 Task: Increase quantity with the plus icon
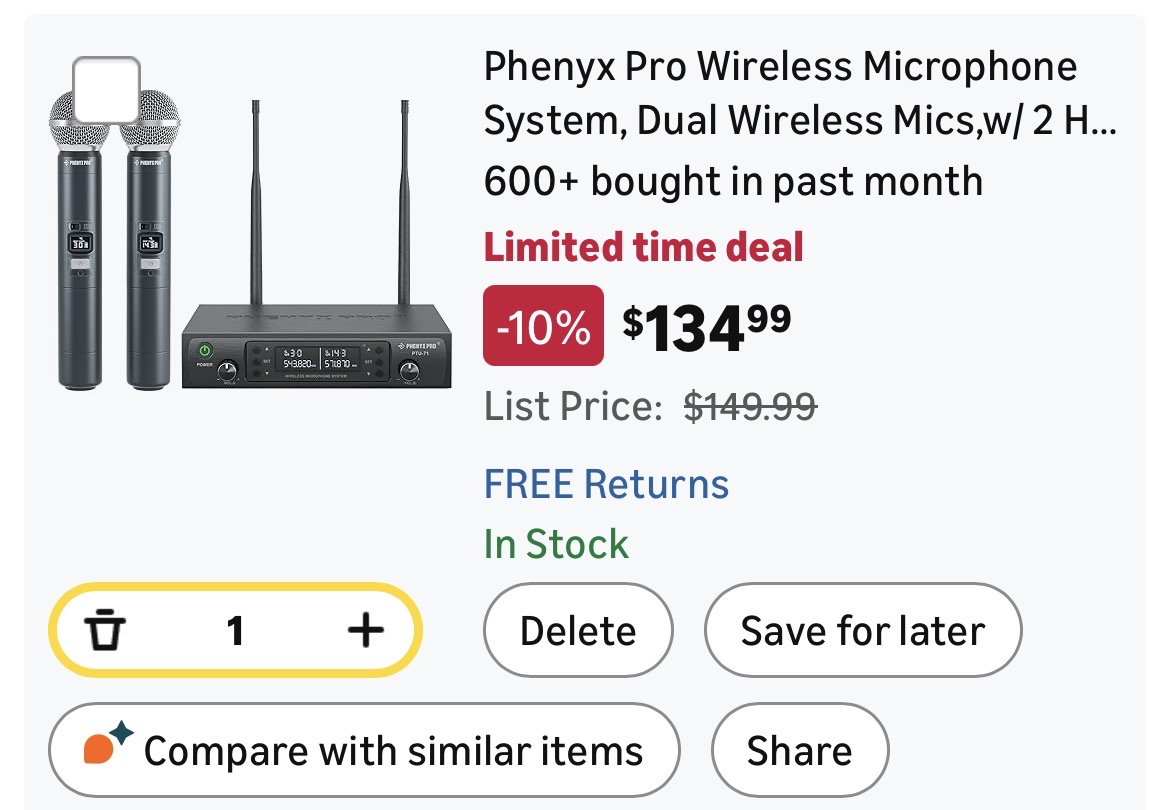tap(365, 630)
